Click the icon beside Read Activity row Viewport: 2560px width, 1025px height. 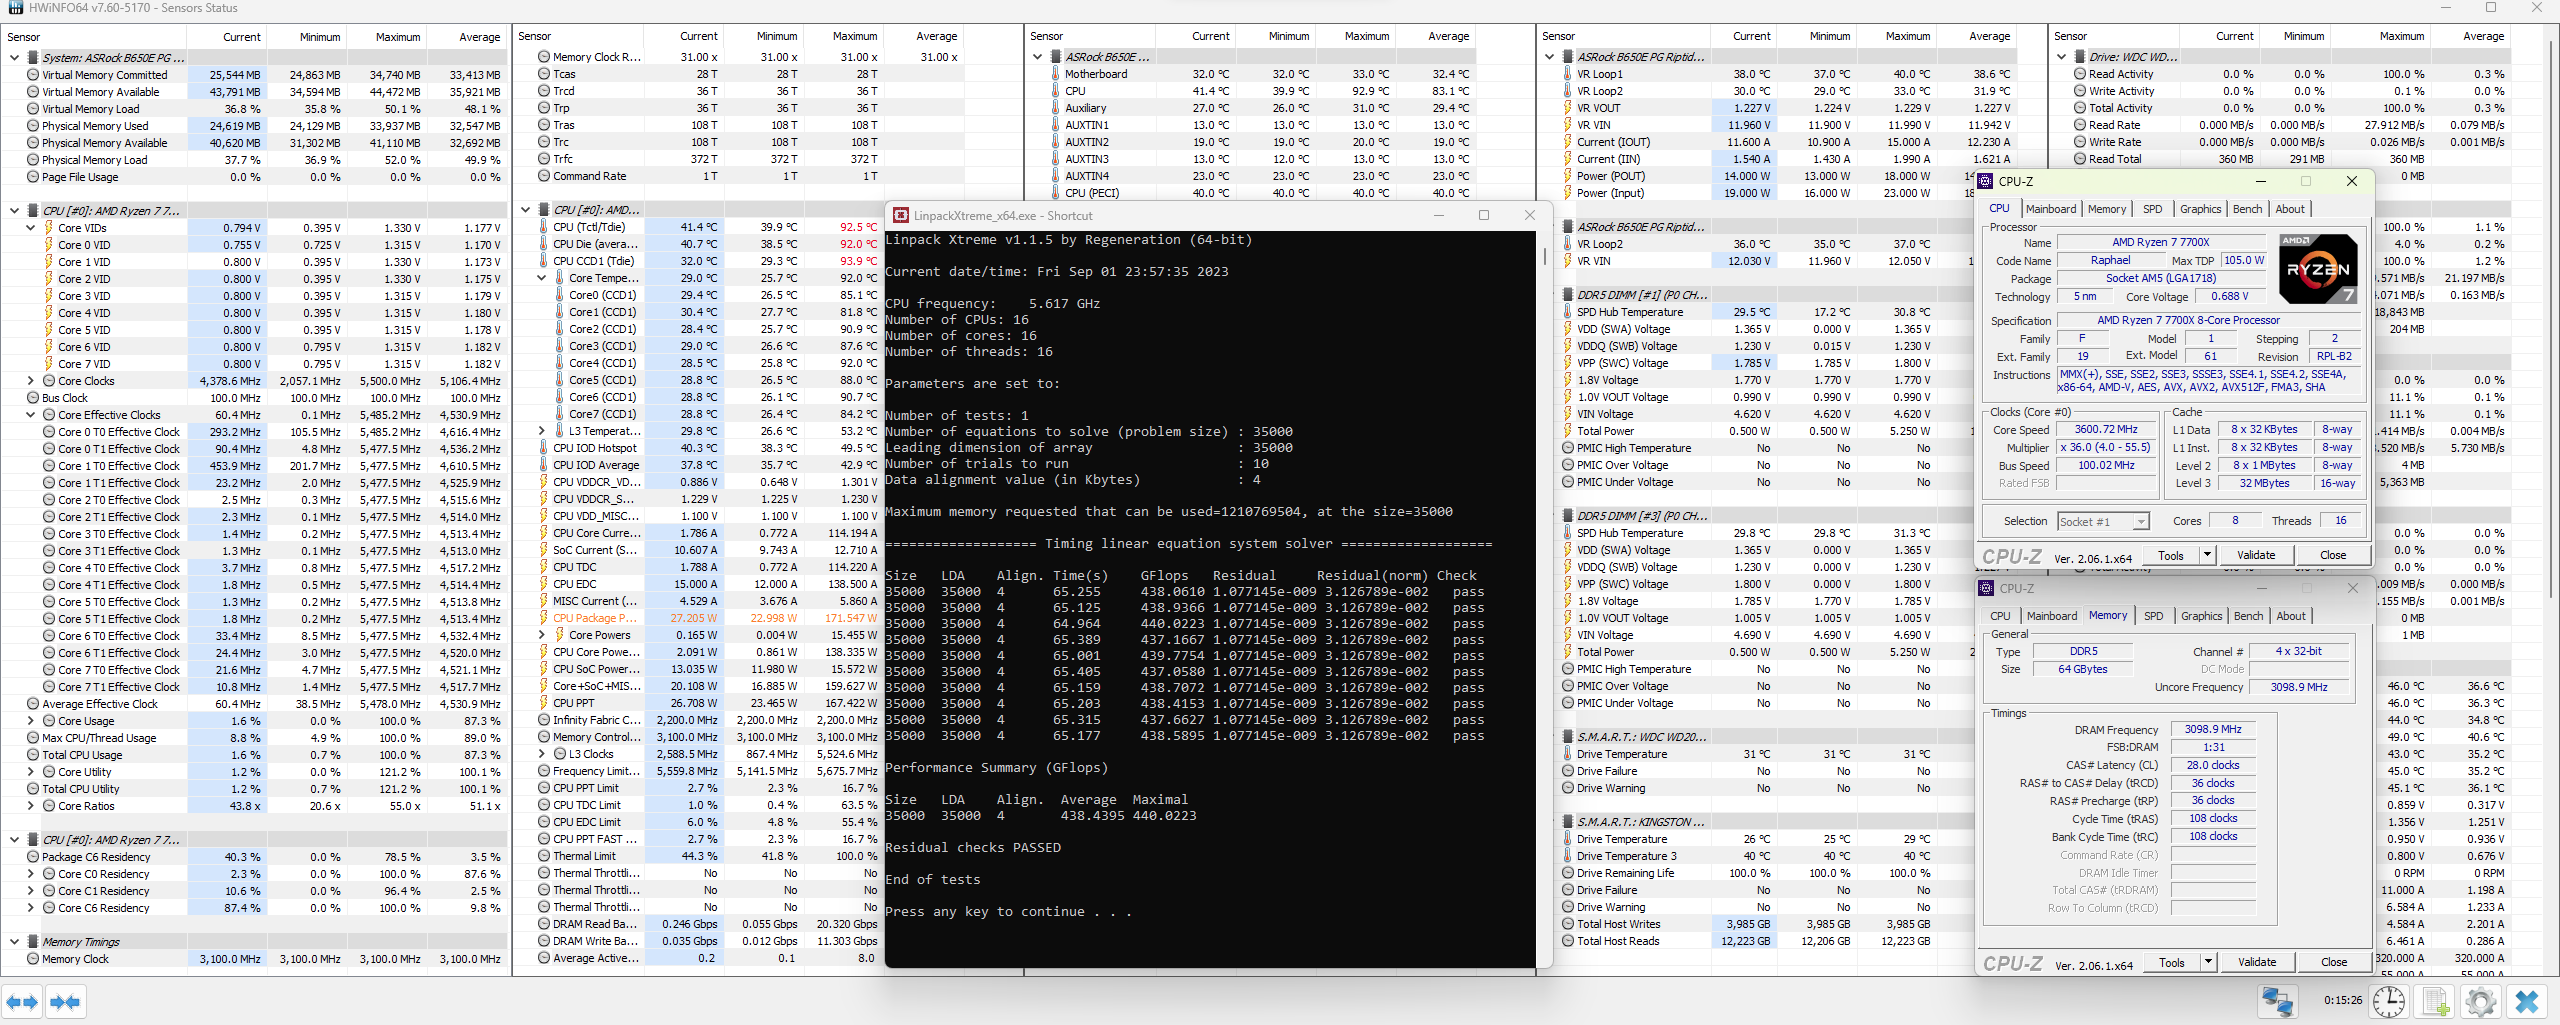[2080, 74]
